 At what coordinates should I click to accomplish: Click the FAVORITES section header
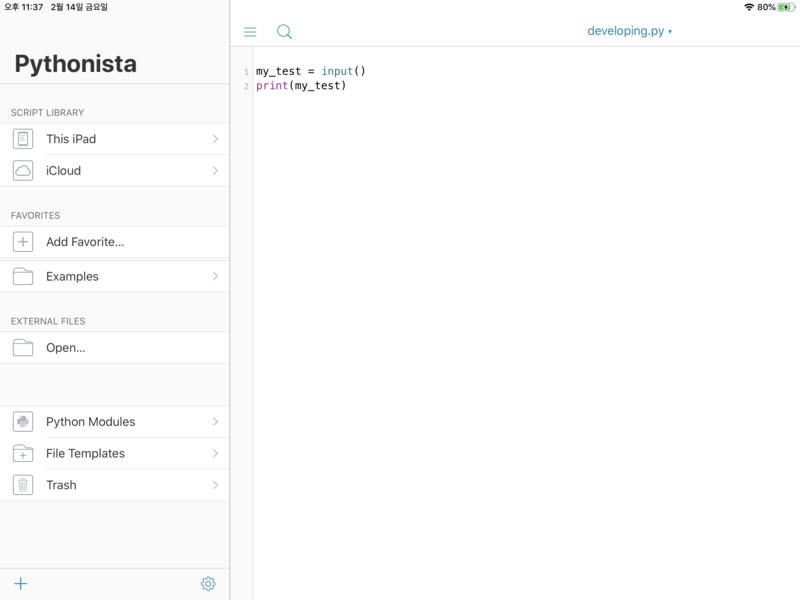point(36,216)
